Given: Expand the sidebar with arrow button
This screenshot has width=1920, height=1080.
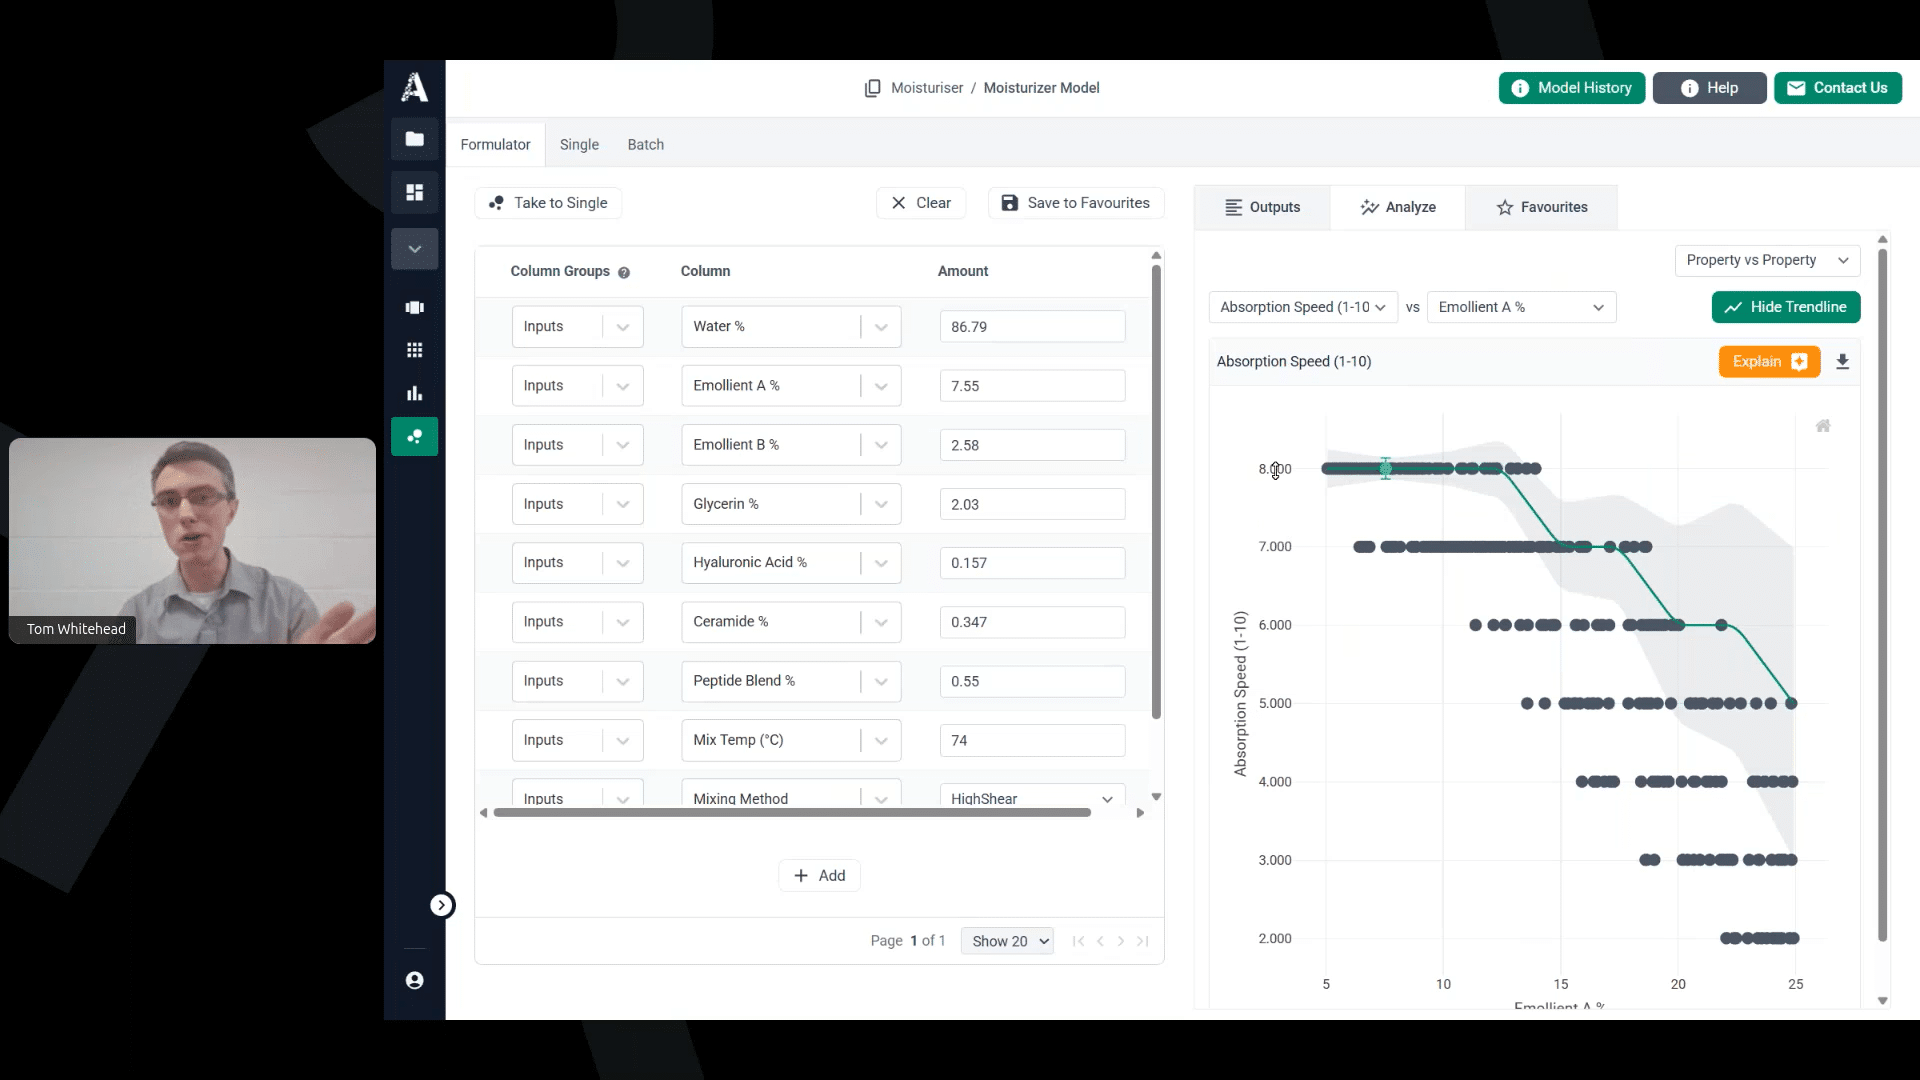Looking at the screenshot, I should 441,905.
